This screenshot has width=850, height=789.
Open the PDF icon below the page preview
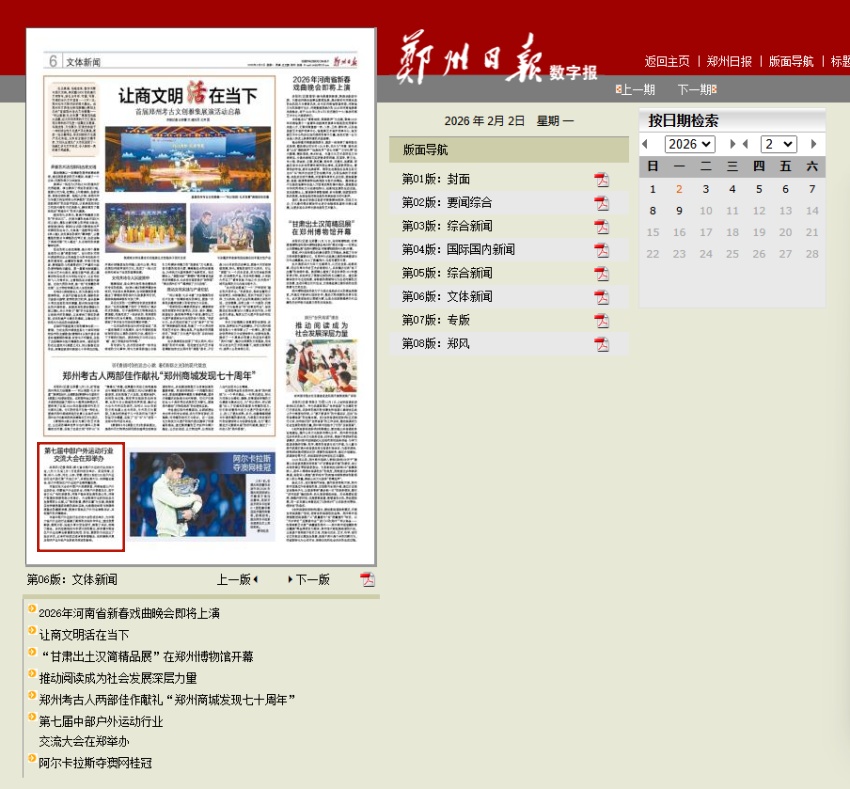(x=367, y=580)
